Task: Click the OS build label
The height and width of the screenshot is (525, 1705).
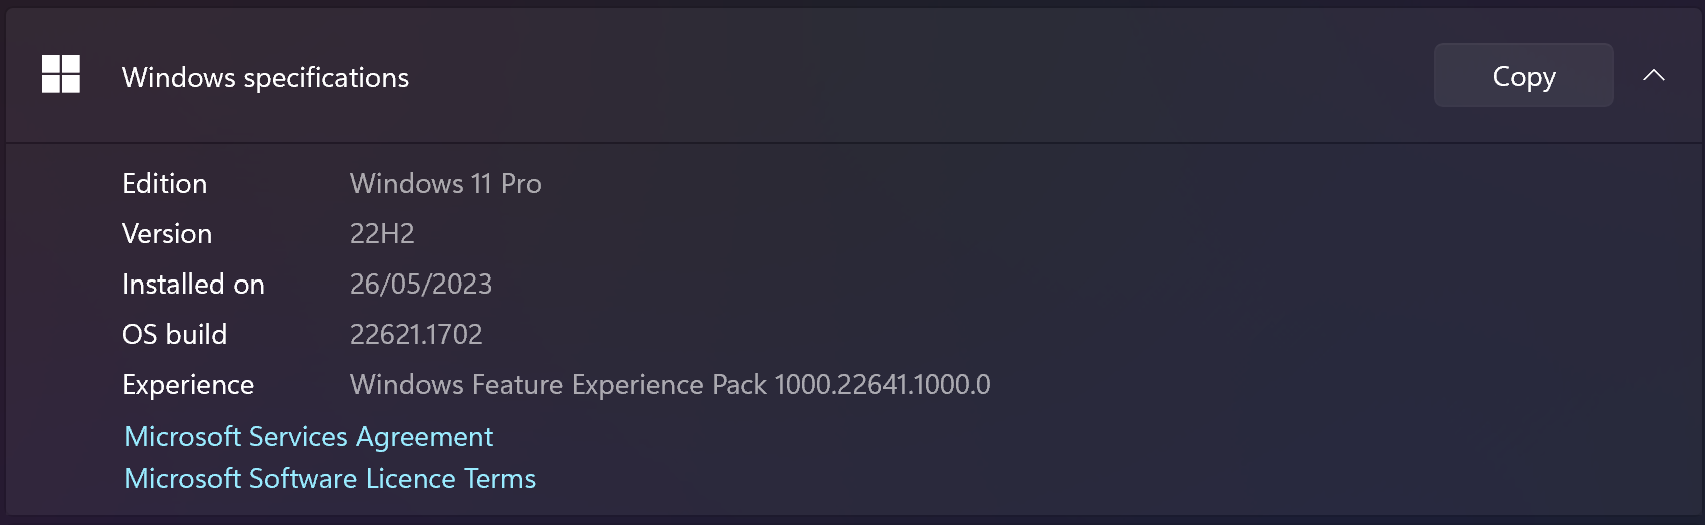Action: click(174, 335)
